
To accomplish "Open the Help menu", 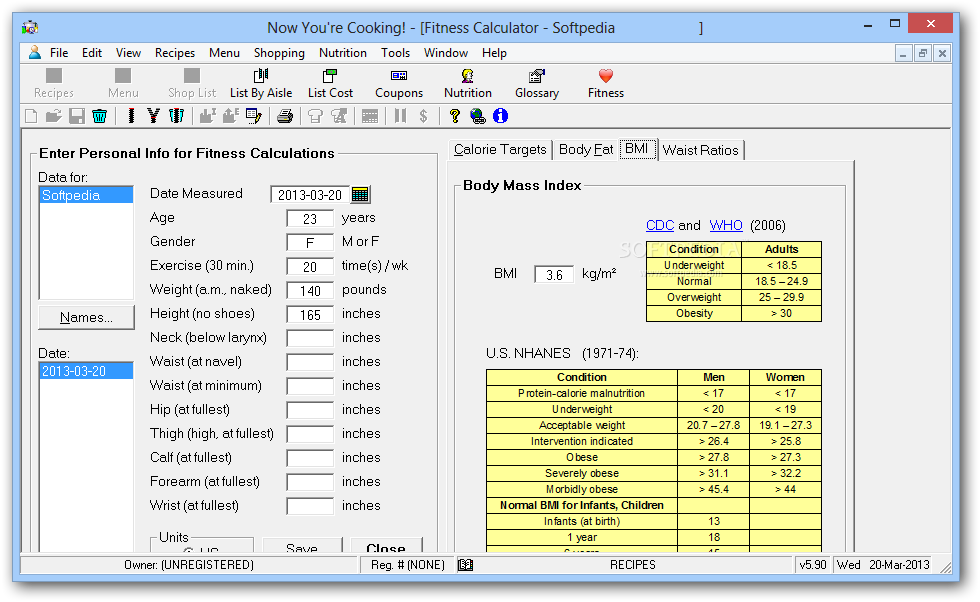I will pos(494,53).
